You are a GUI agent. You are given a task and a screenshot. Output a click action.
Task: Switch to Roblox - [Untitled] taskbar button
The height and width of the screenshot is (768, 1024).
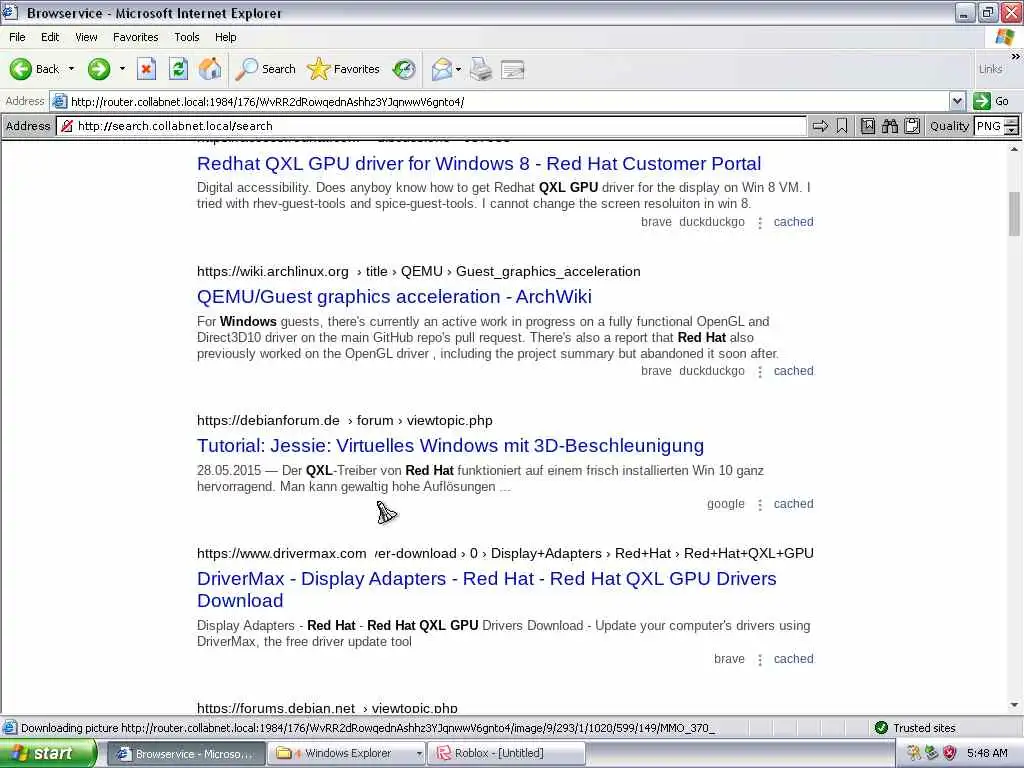coord(506,754)
